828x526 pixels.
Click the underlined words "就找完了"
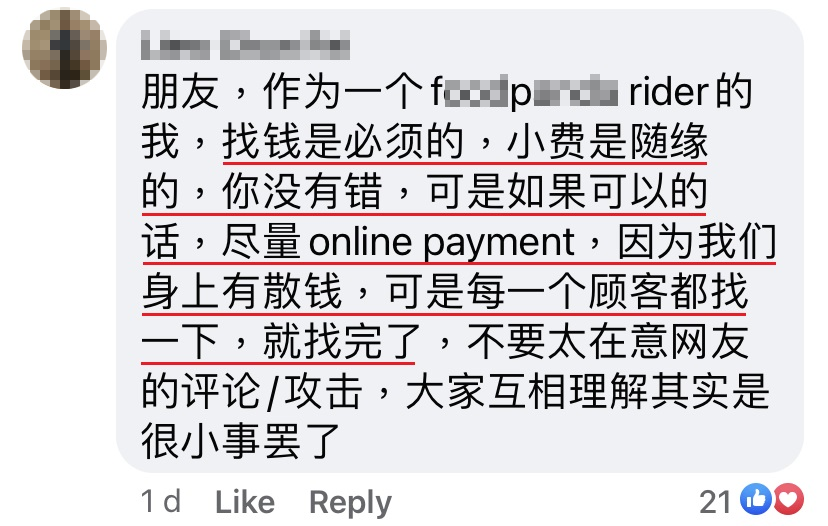[x=342, y=341]
